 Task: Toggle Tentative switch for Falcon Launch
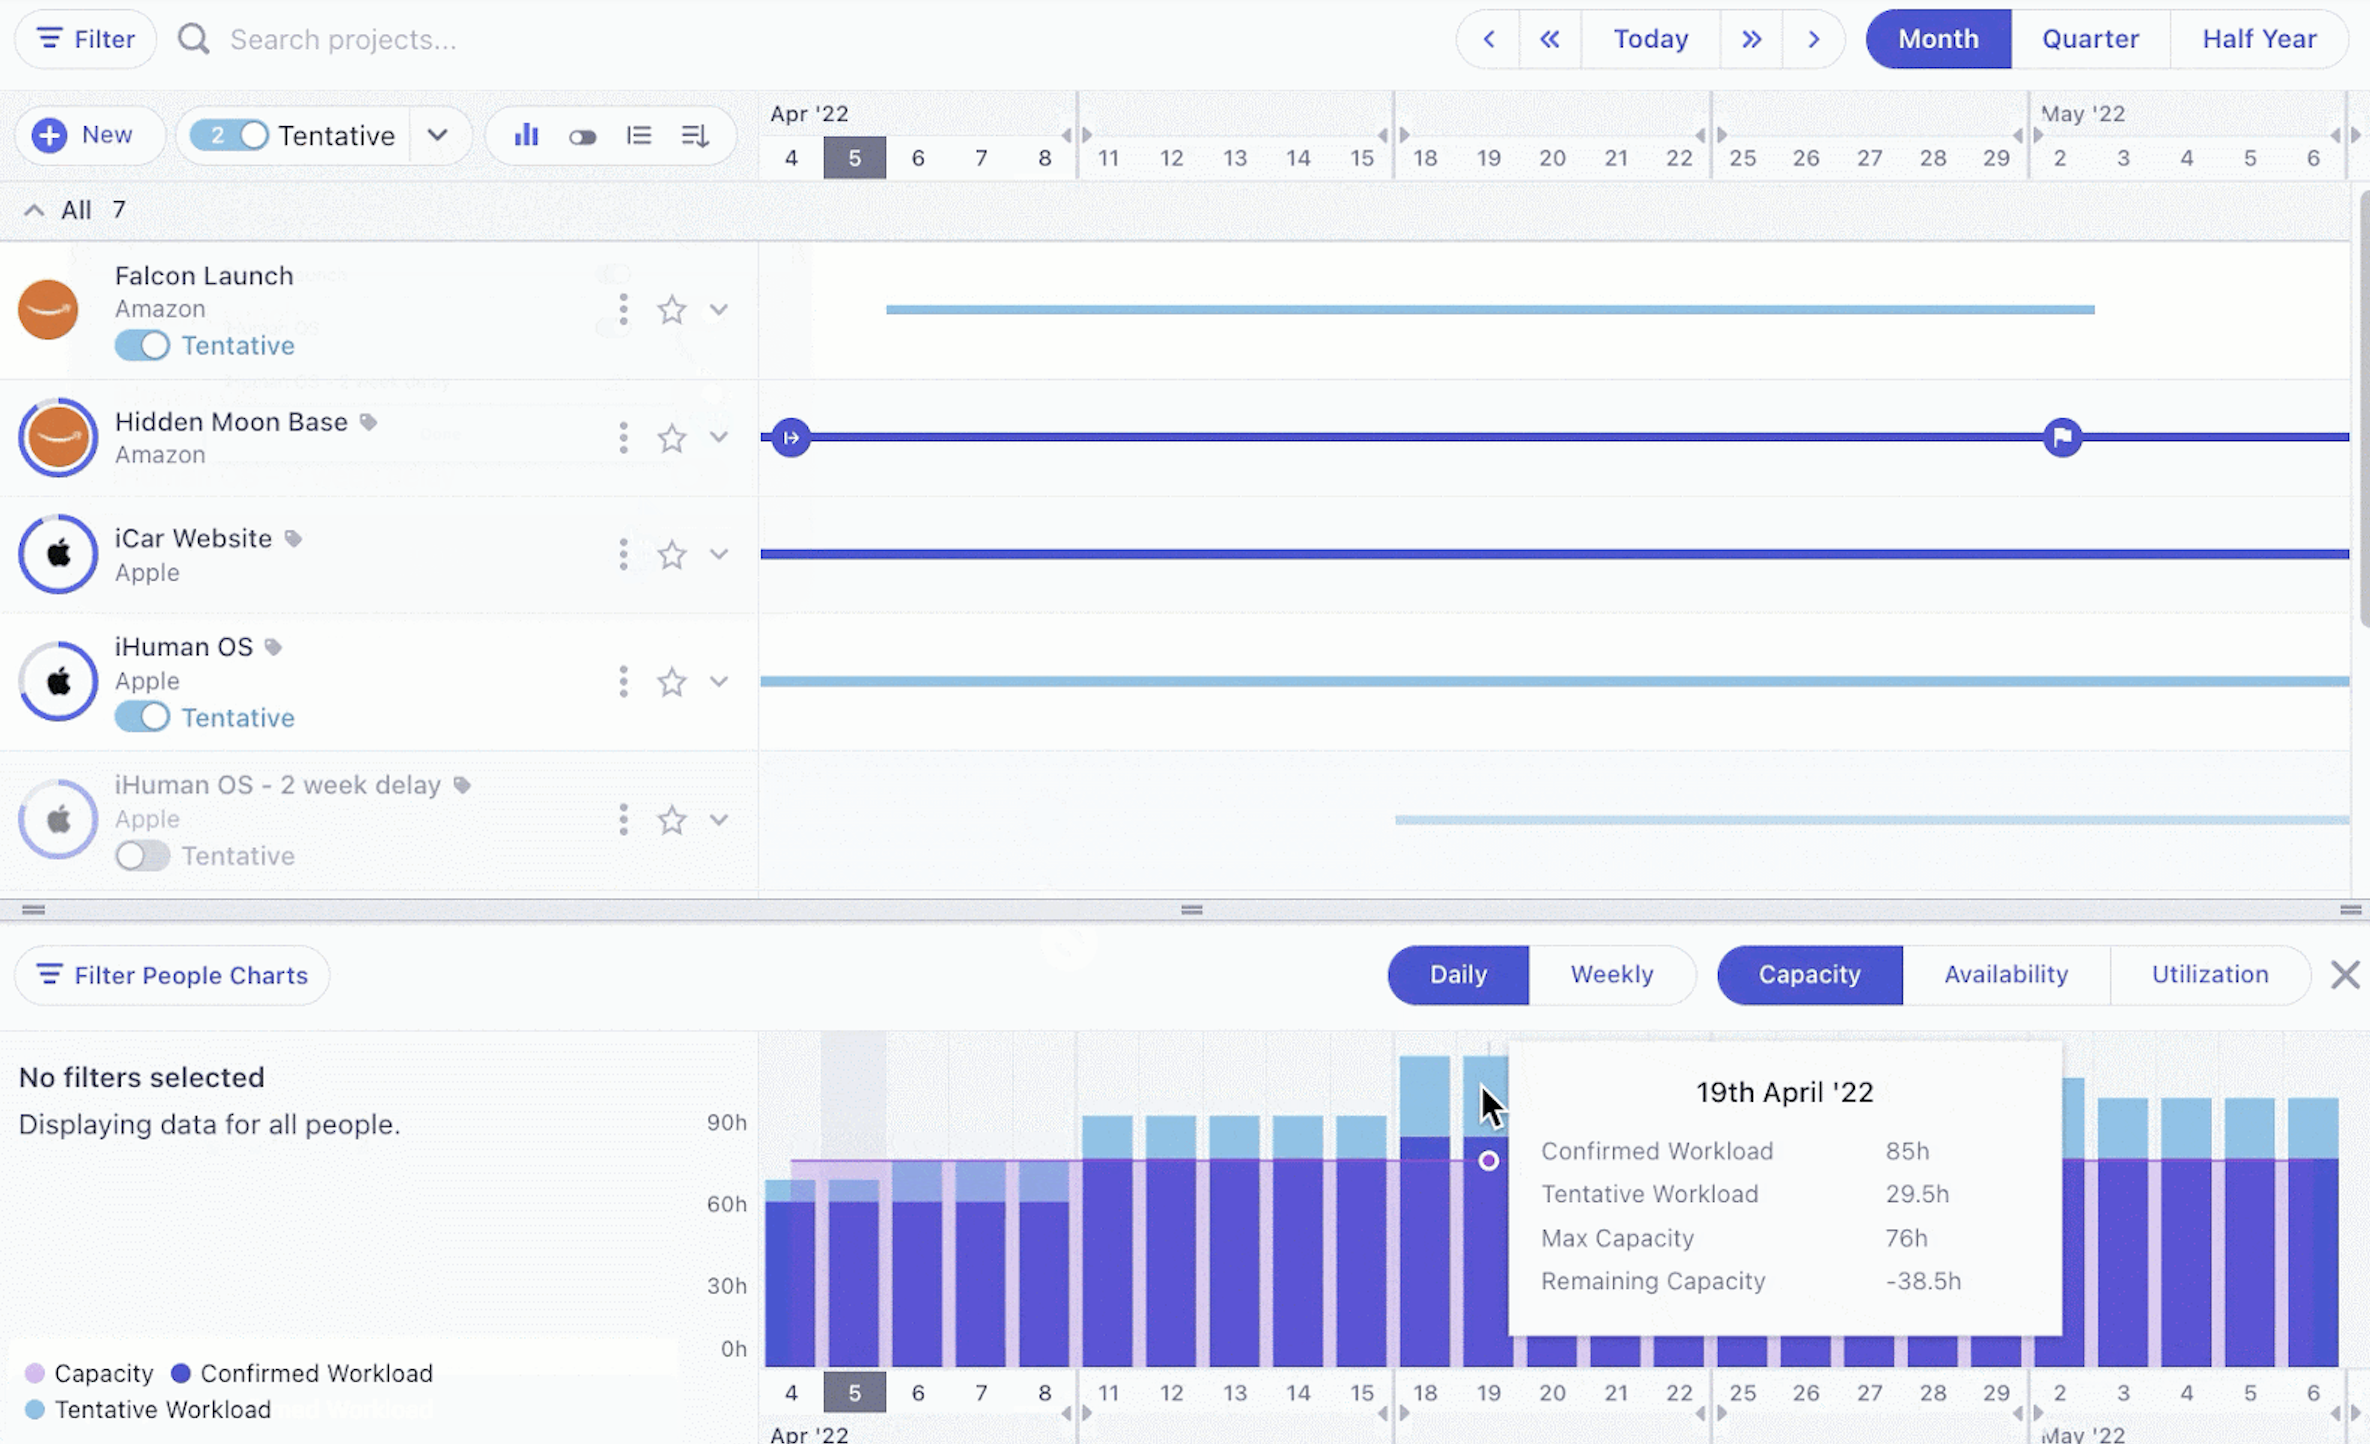142,346
